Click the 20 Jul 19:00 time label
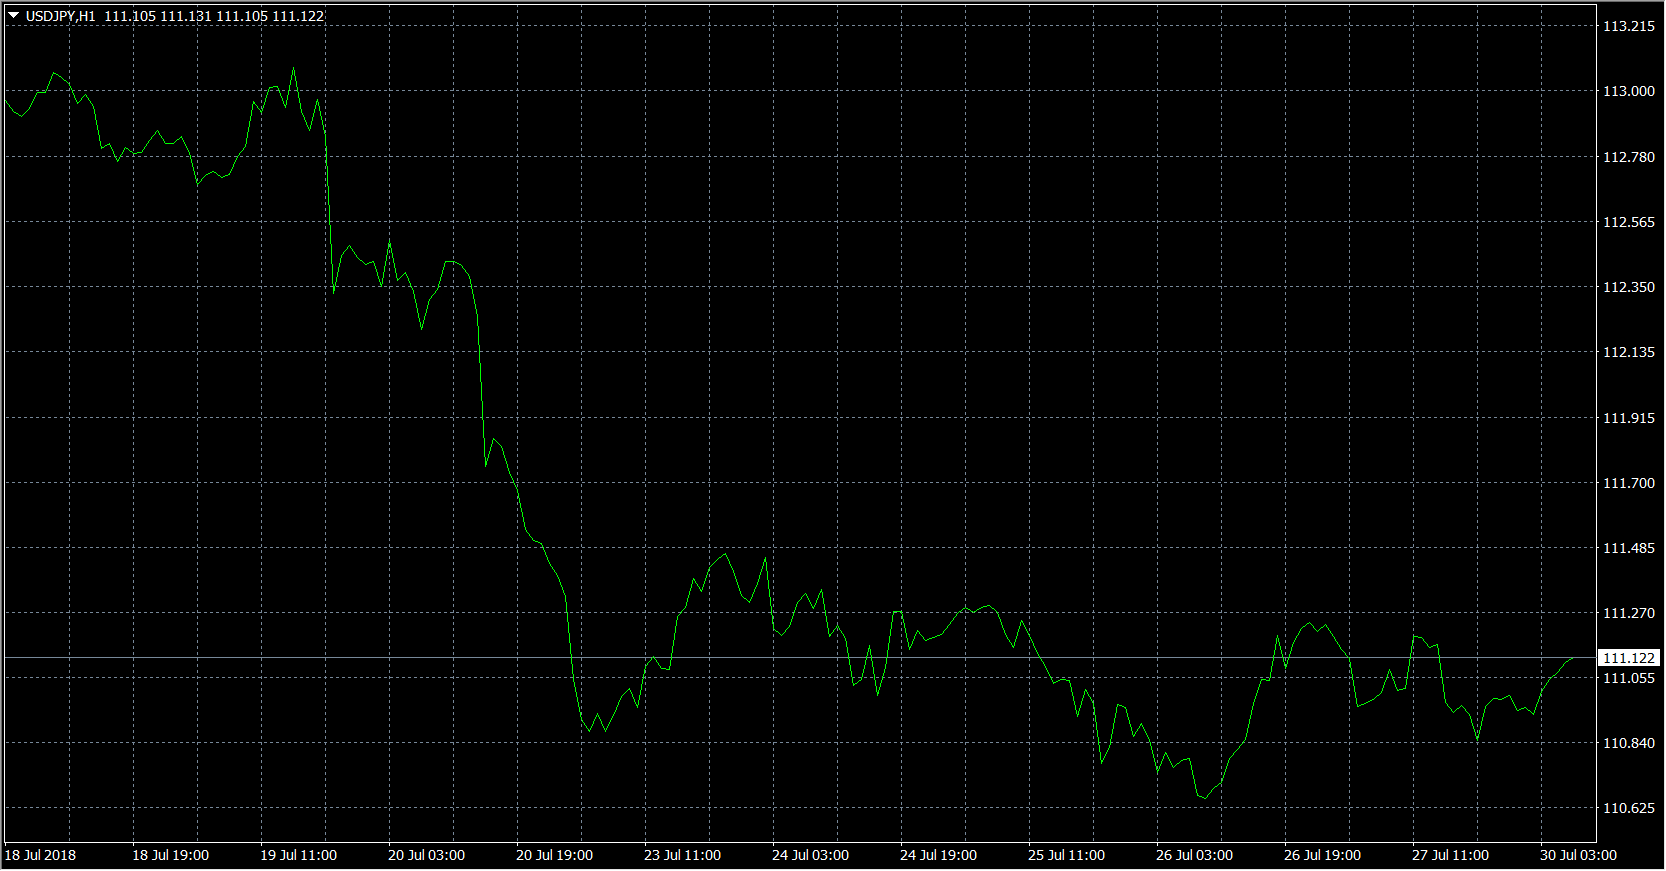The height and width of the screenshot is (871, 1666). (554, 855)
